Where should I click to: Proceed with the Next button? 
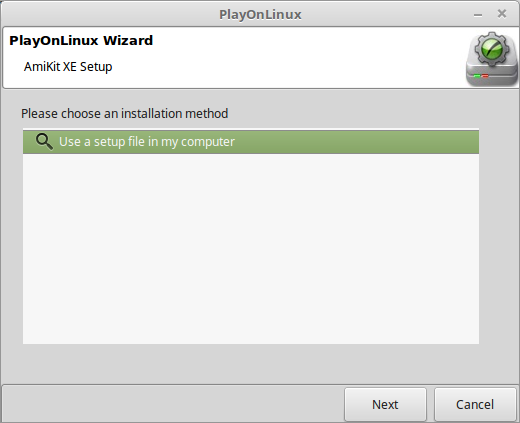(385, 404)
